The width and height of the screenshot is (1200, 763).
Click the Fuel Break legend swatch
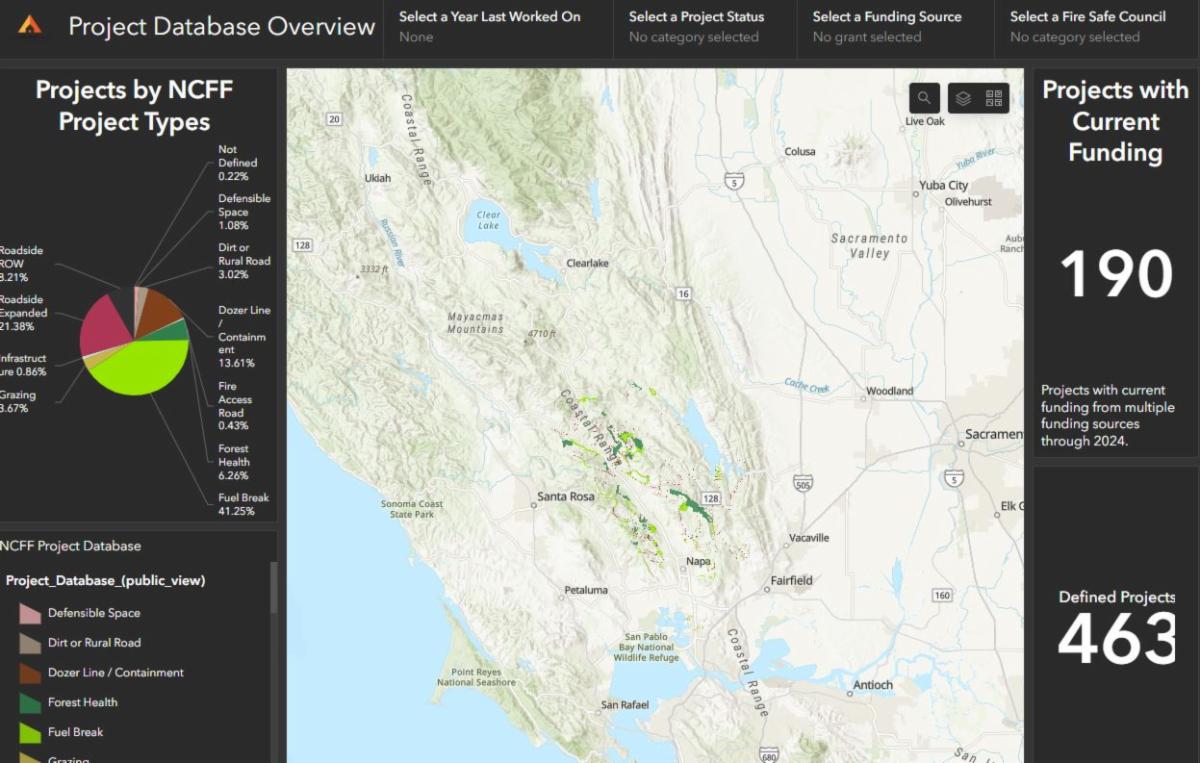click(30, 733)
